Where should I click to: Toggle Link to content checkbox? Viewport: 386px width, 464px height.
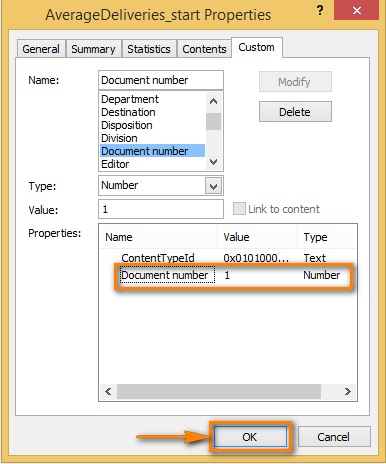(x=239, y=209)
